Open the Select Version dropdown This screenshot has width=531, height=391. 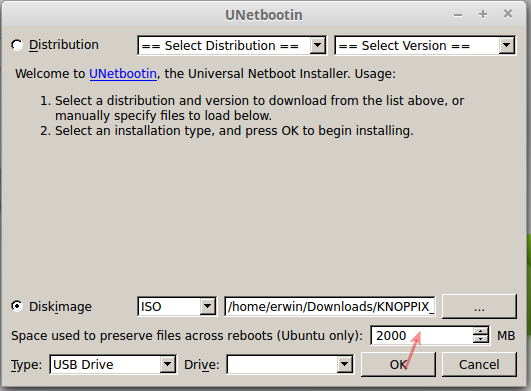click(x=425, y=45)
